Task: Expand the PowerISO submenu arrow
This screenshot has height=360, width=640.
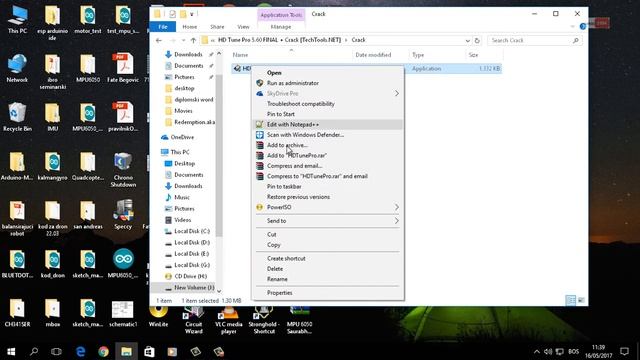Action: 396,207
